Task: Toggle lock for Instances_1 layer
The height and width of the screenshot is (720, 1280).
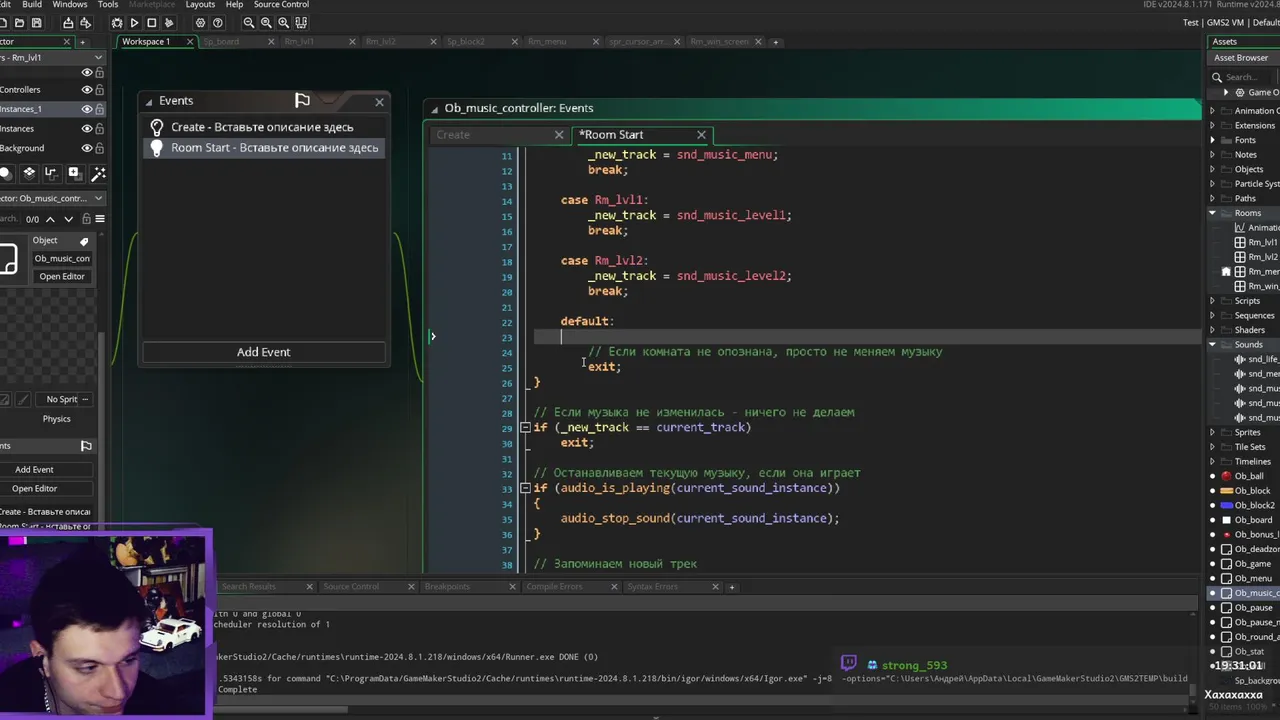Action: 100,109
